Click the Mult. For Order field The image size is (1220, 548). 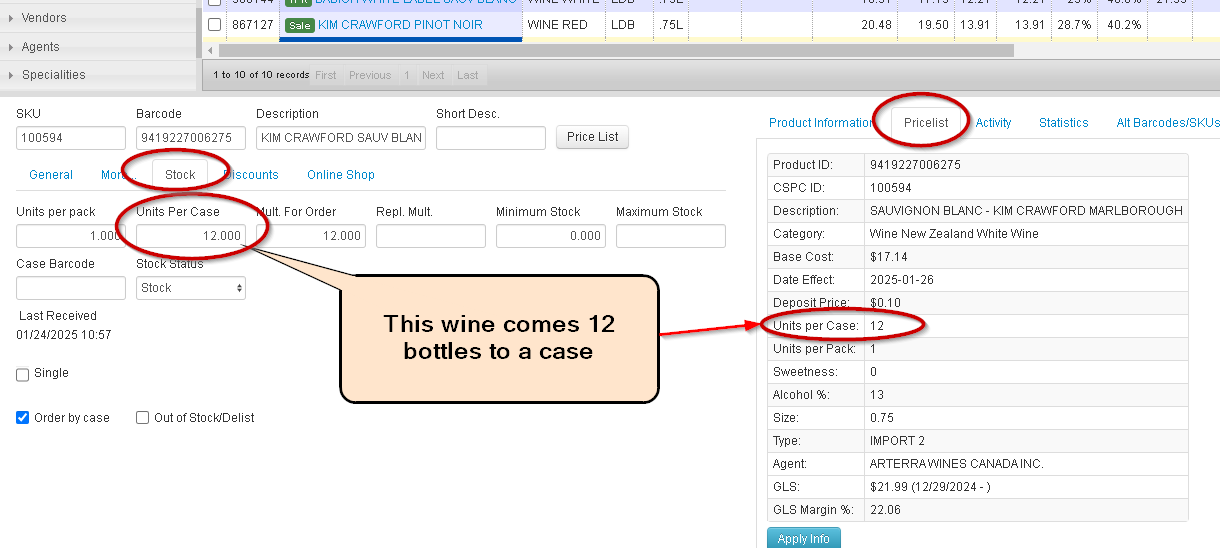[311, 236]
